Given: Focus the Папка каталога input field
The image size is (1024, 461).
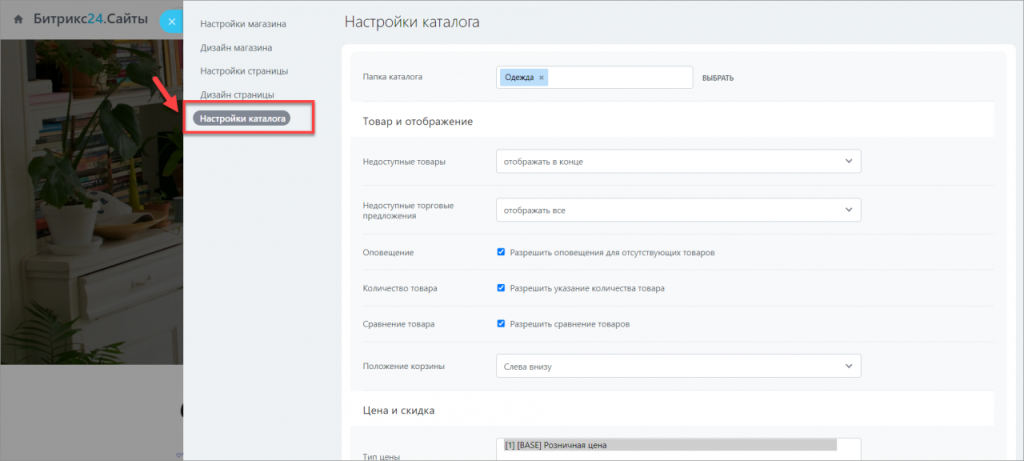Looking at the screenshot, I should pyautogui.click(x=594, y=77).
